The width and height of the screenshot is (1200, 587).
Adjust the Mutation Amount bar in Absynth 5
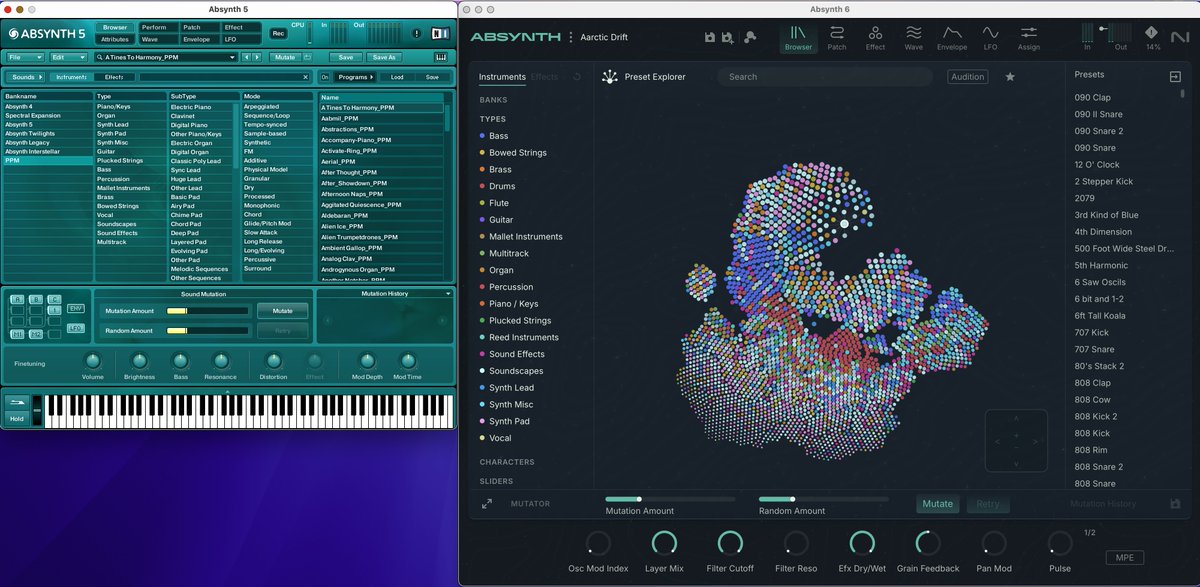click(207, 311)
